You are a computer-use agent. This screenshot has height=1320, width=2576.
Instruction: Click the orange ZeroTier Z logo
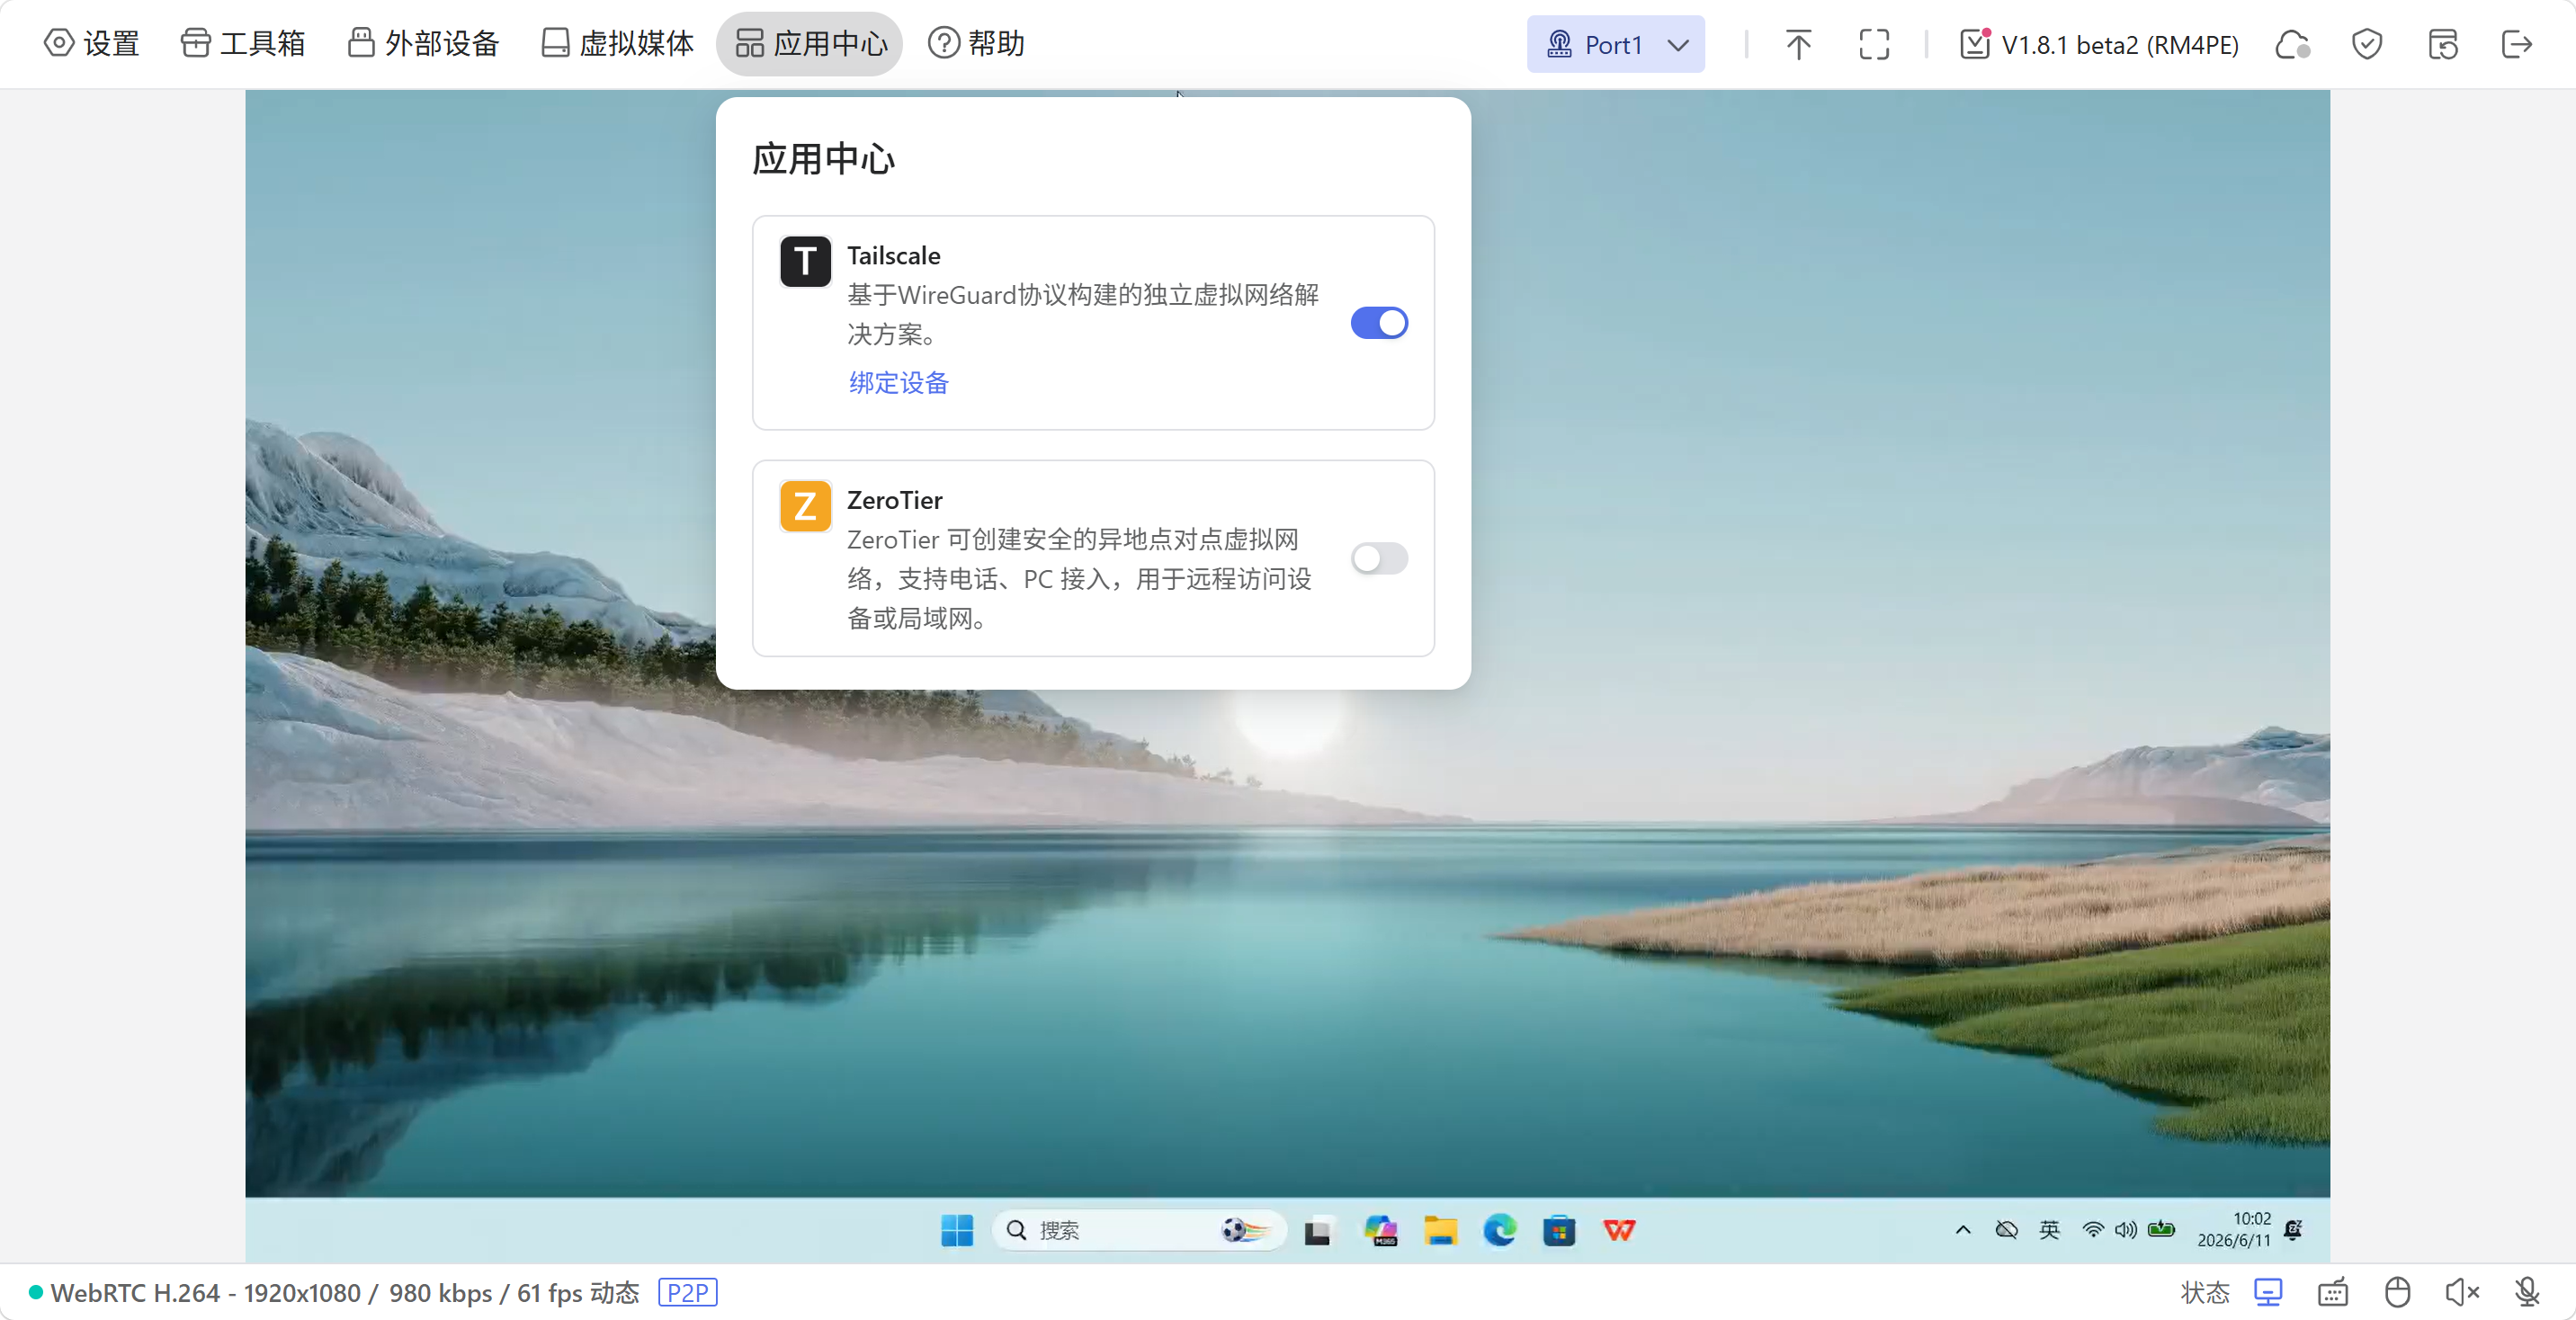(x=805, y=506)
